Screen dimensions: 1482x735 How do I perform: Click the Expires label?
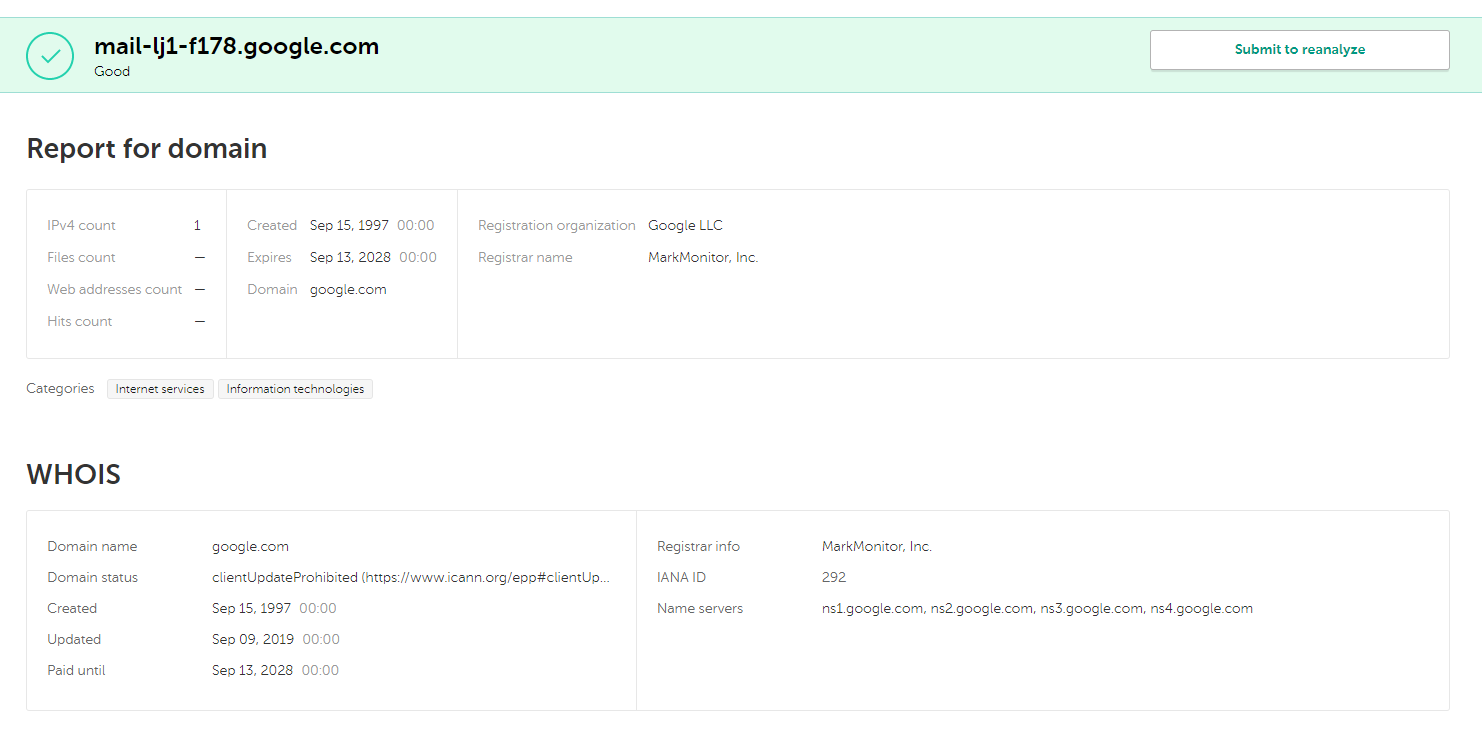click(269, 258)
